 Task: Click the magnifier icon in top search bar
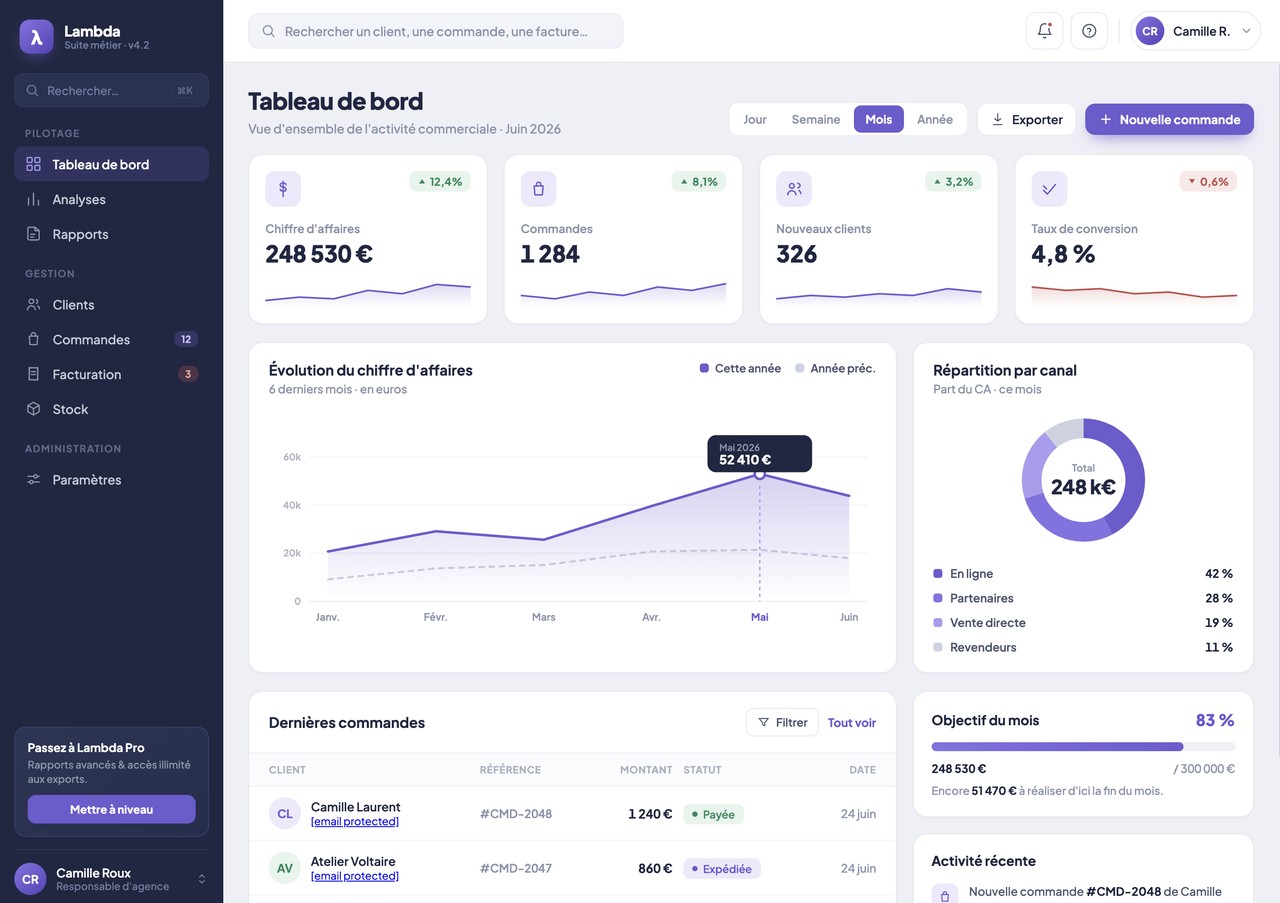click(x=268, y=31)
